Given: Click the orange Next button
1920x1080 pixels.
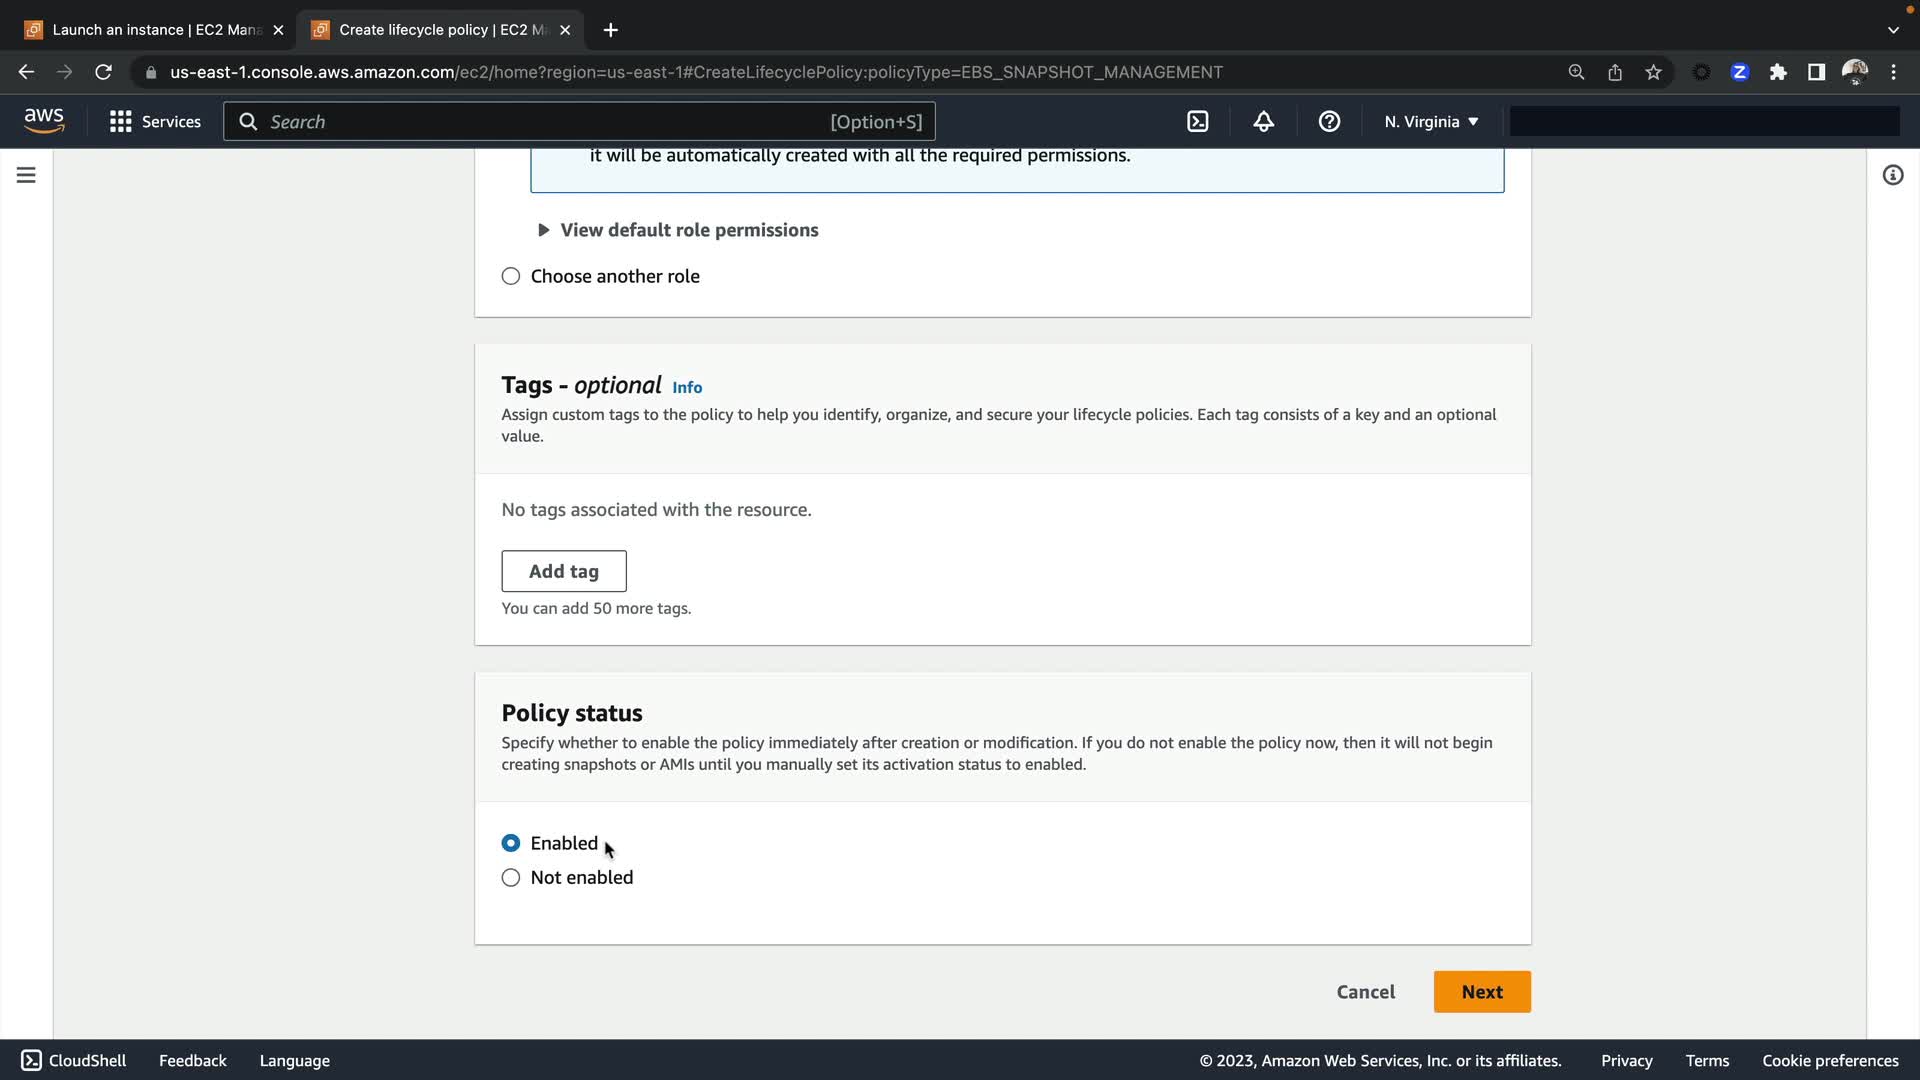Looking at the screenshot, I should (x=1481, y=992).
